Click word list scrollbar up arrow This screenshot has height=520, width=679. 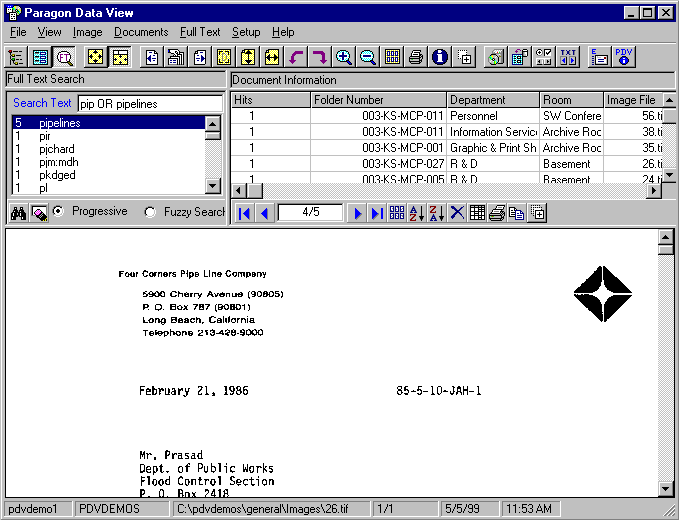click(x=213, y=124)
